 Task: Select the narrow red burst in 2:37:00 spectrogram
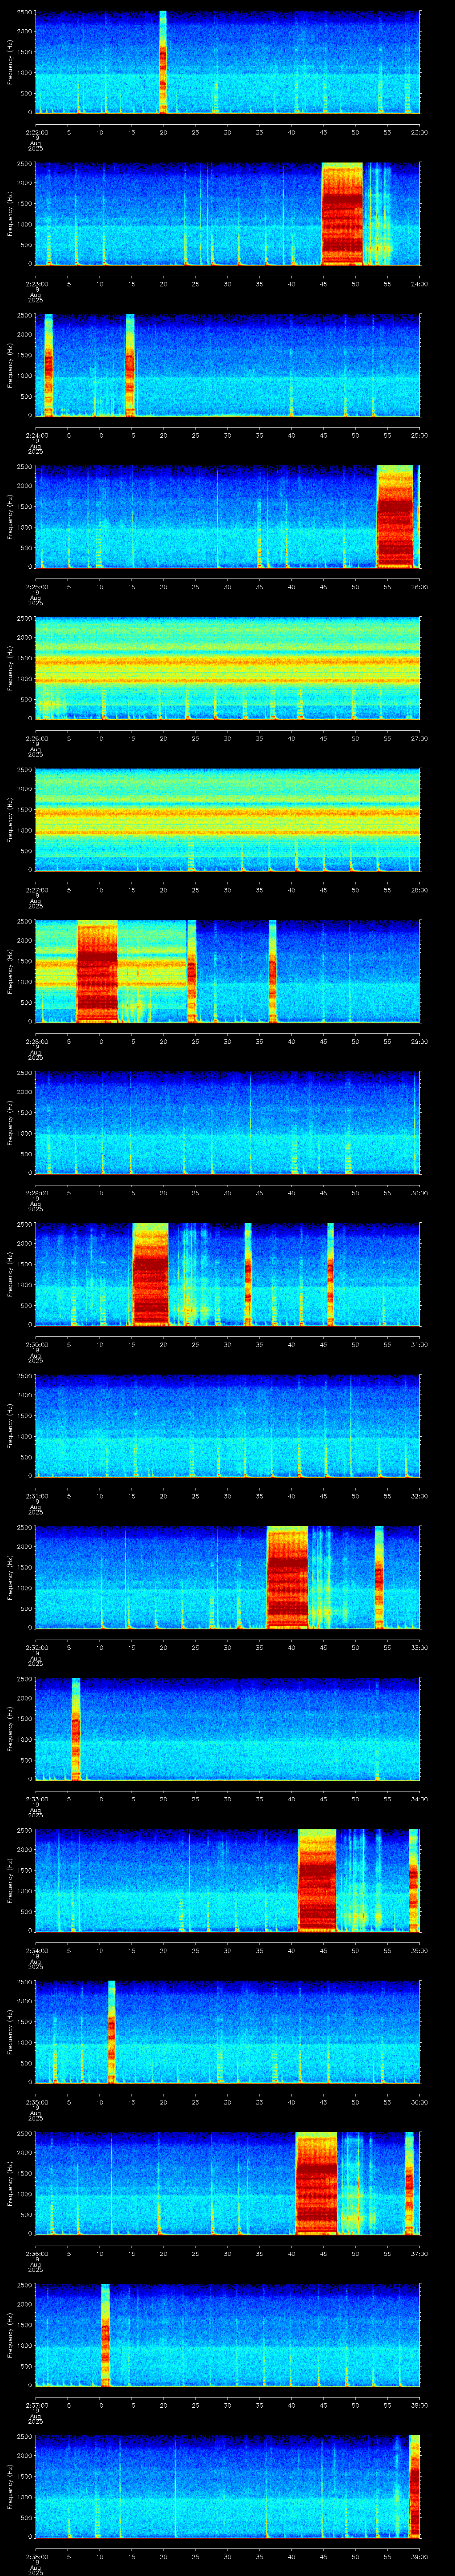(105, 2335)
